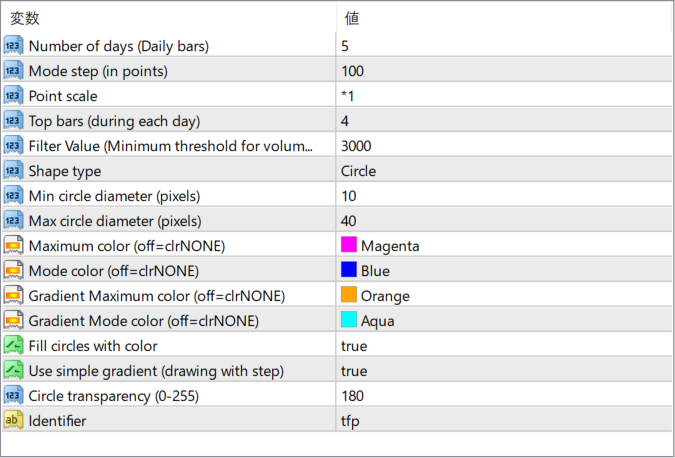Click the integer icon beside Number of days
This screenshot has width=675, height=458.
pos(14,46)
